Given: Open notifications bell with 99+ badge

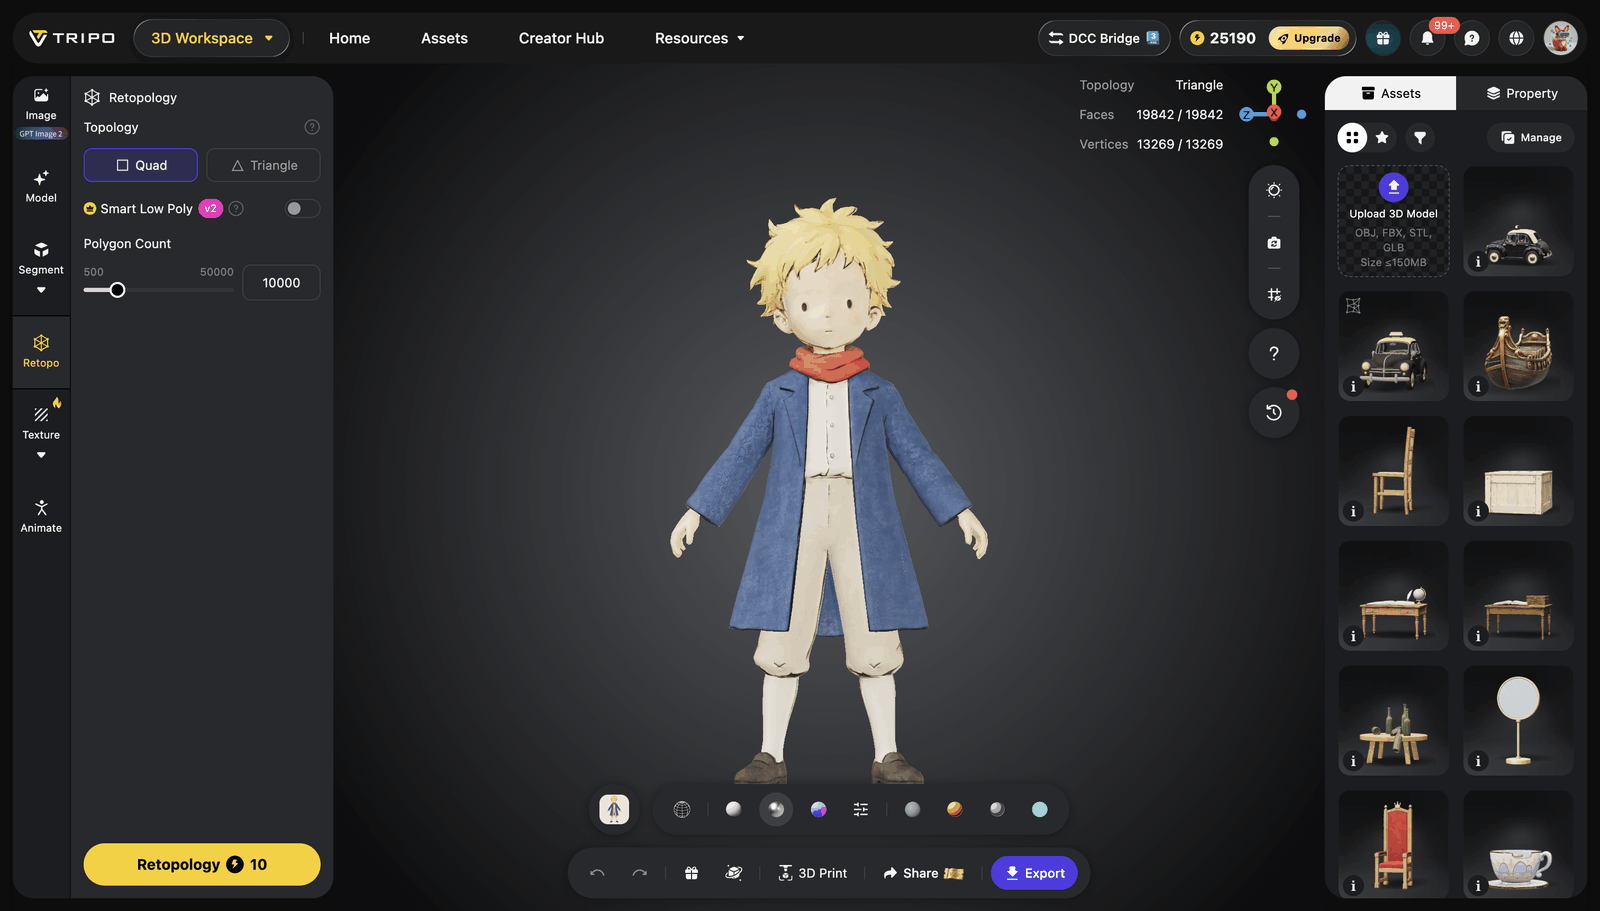Looking at the screenshot, I should [x=1428, y=38].
